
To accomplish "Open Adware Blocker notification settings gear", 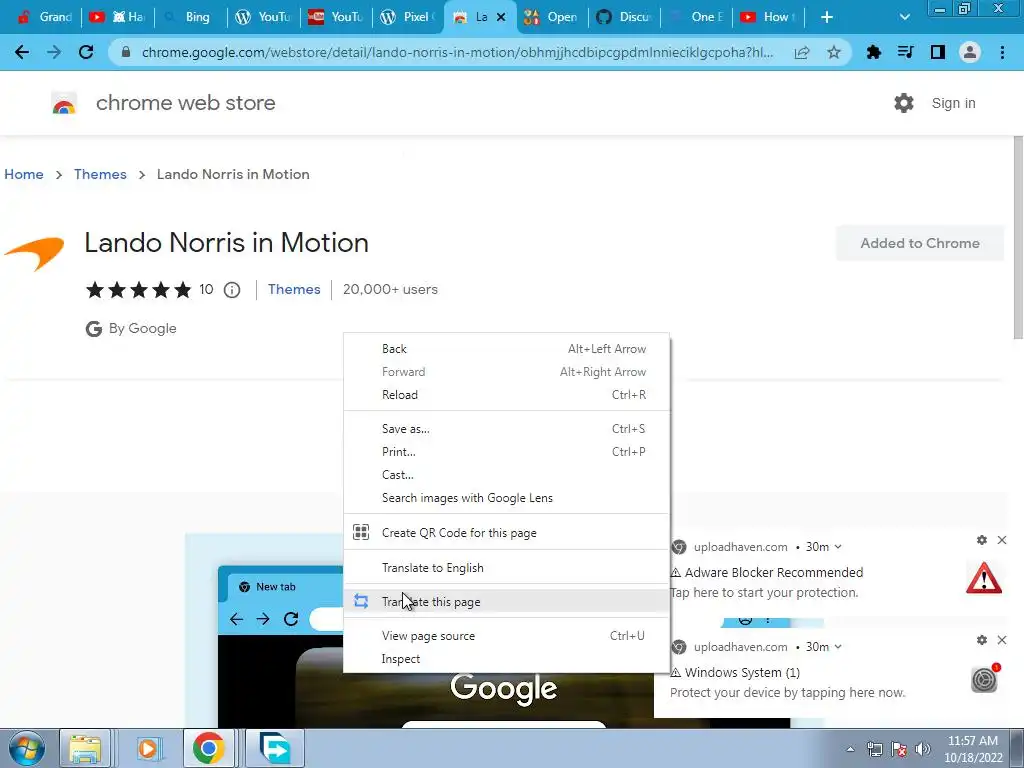I will [x=982, y=540].
